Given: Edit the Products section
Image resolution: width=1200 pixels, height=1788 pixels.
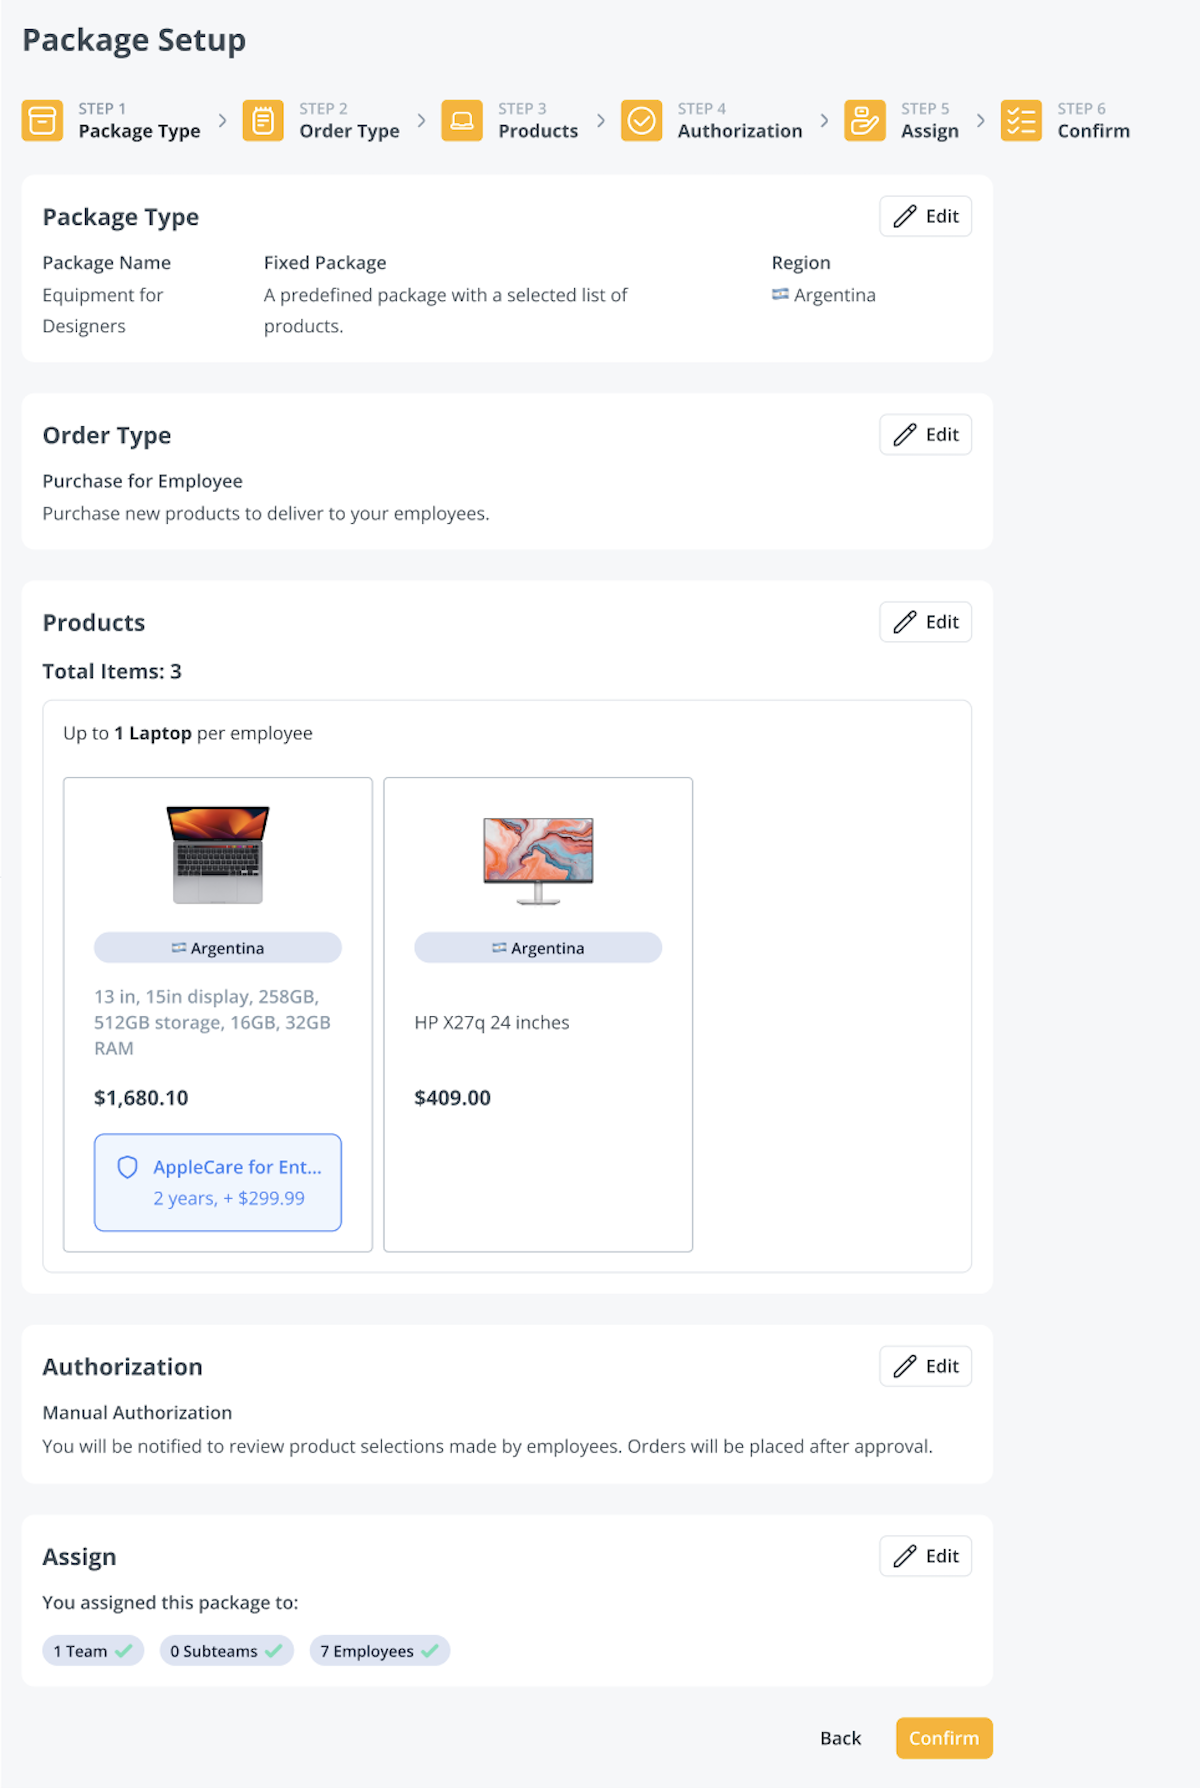Looking at the screenshot, I should click(925, 622).
